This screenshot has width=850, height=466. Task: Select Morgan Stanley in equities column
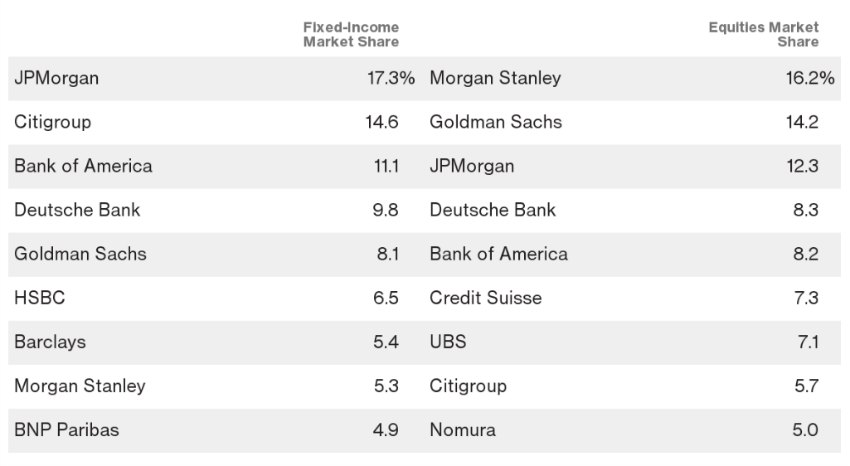coord(495,78)
